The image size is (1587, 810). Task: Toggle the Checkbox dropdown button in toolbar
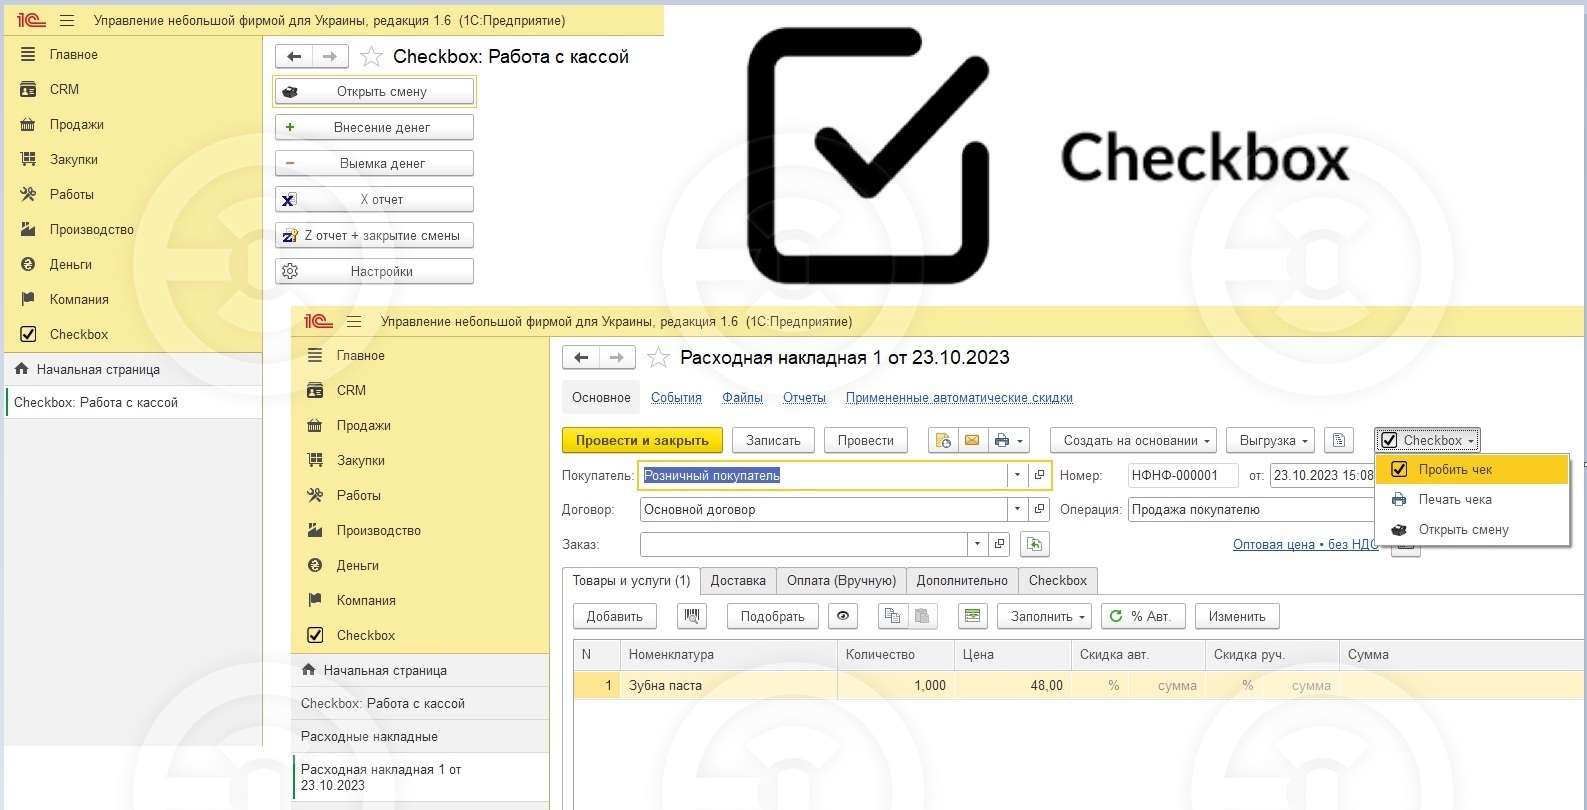[x=1427, y=440]
